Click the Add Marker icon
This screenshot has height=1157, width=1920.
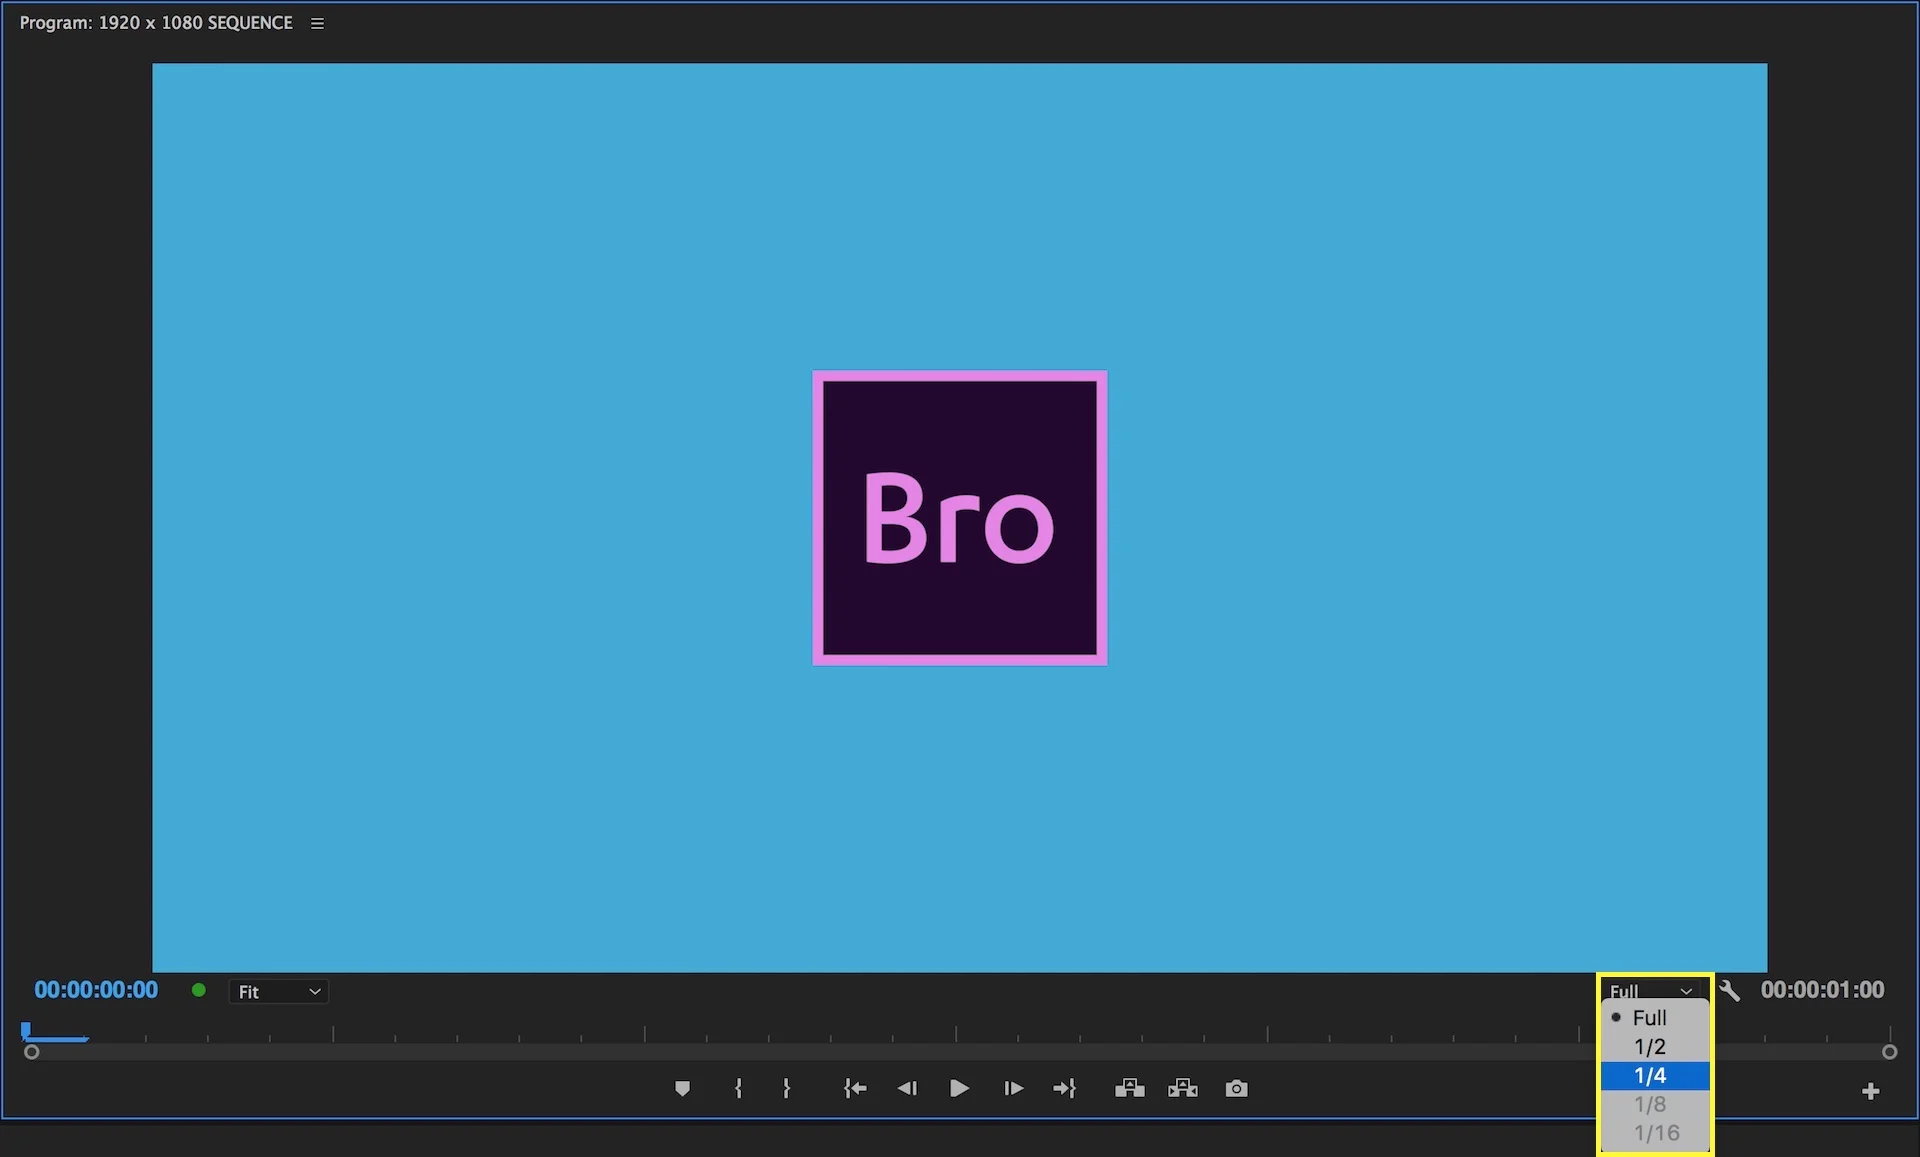(x=683, y=1089)
